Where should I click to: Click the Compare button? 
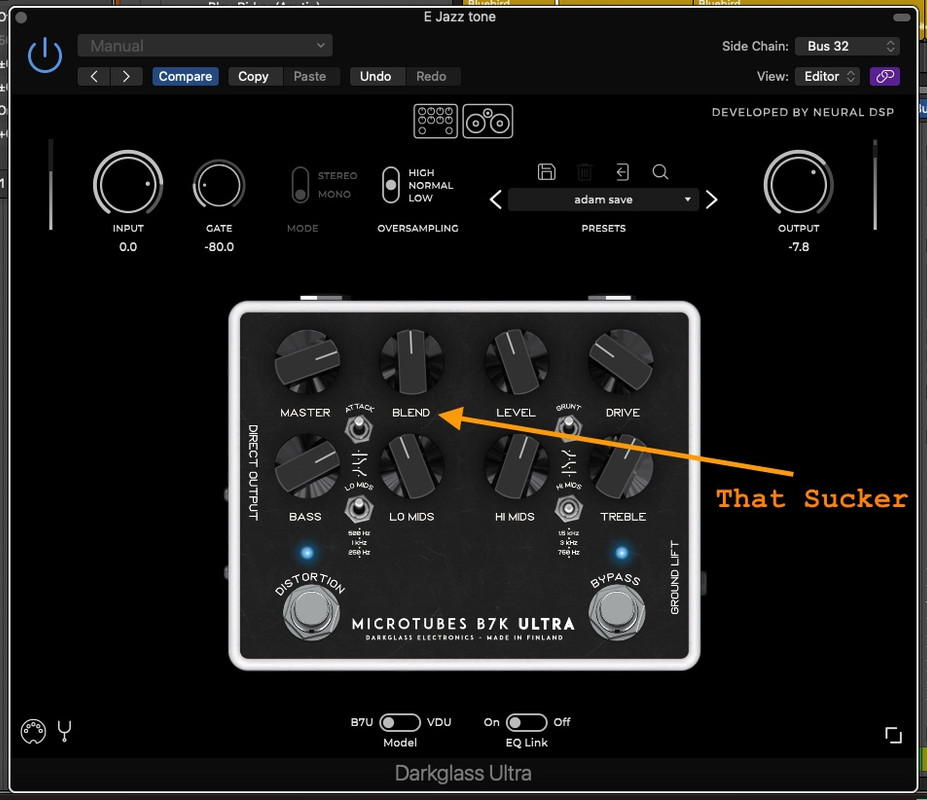click(186, 76)
